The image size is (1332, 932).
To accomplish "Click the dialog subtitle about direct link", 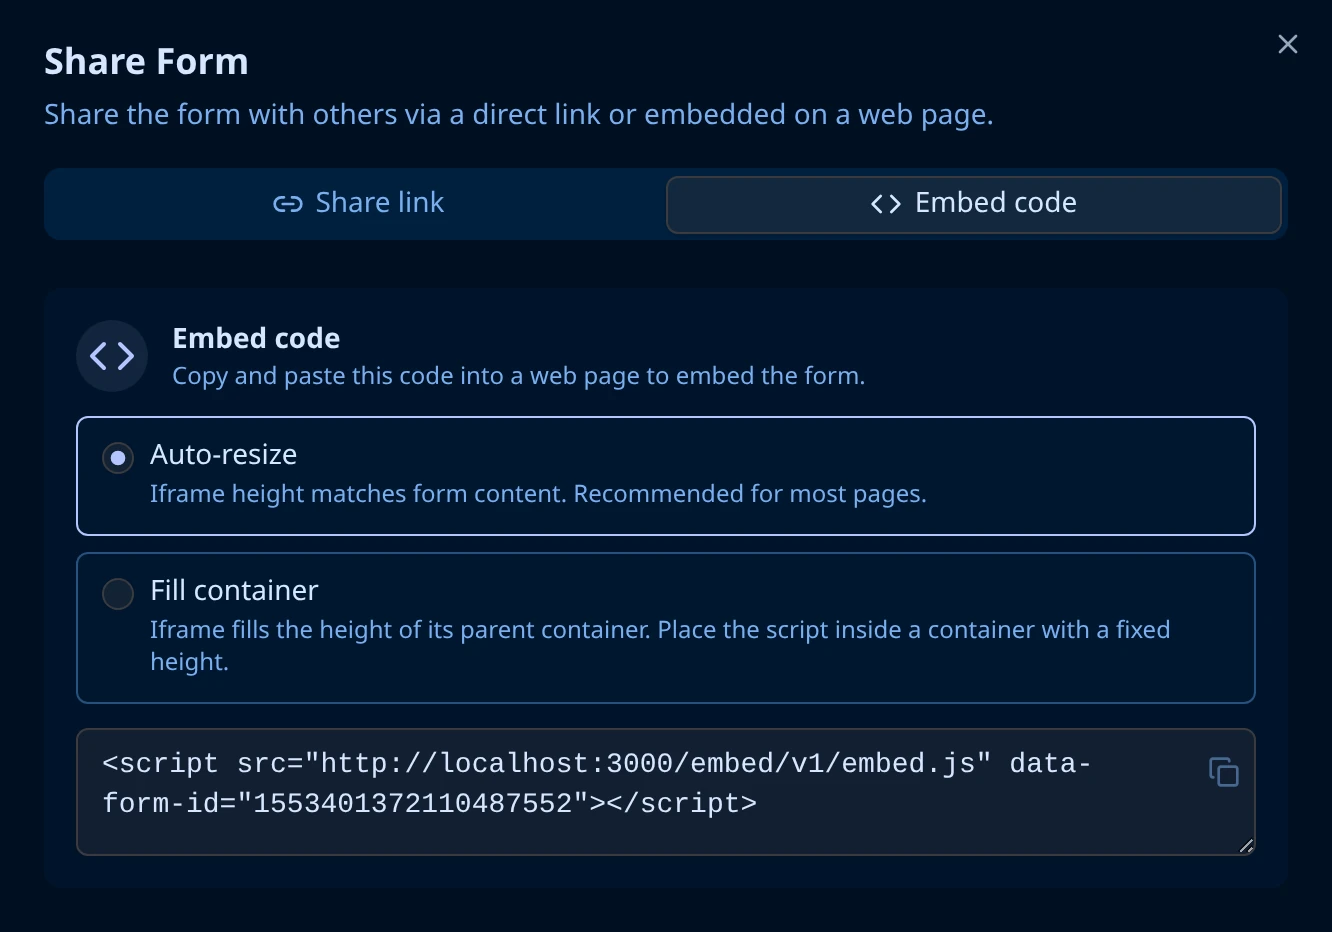I will point(519,115).
